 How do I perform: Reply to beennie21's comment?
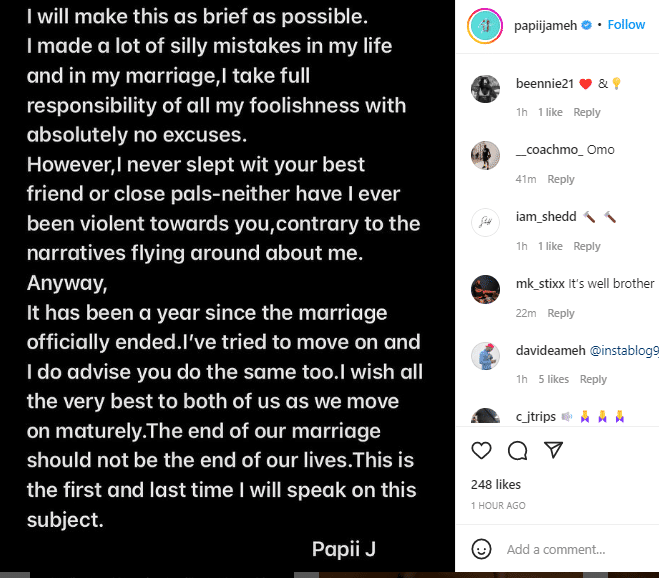click(587, 113)
